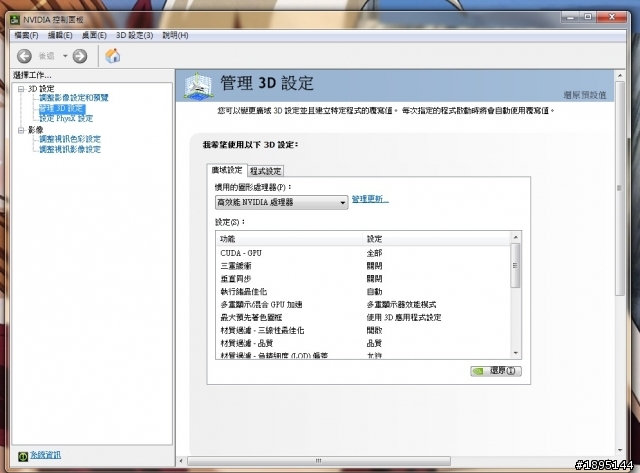Viewport: 640px width, 473px height.
Task: Click the main panel vertical scrollbar thumb
Action: pyautogui.click(x=620, y=188)
